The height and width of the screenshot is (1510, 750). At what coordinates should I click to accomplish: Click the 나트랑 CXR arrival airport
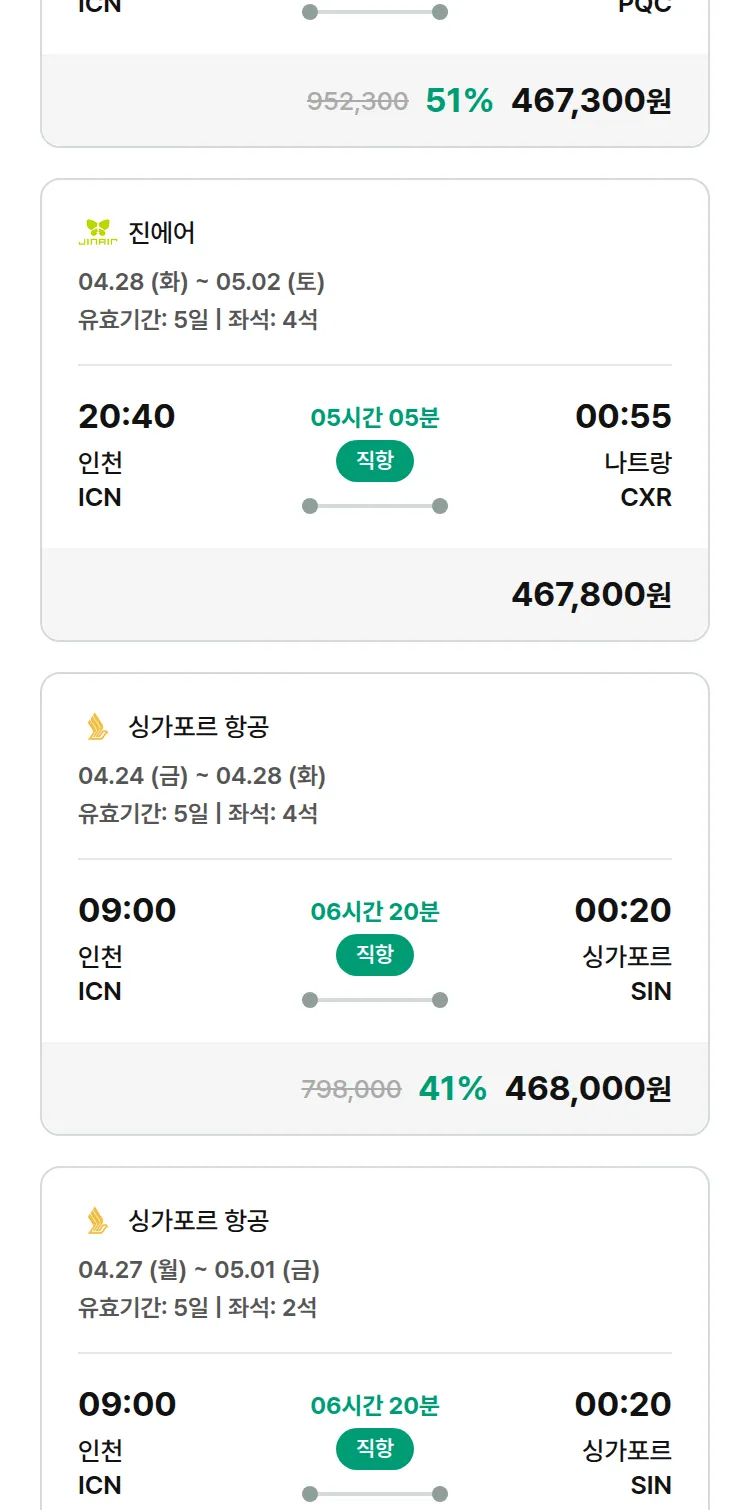coord(638,480)
